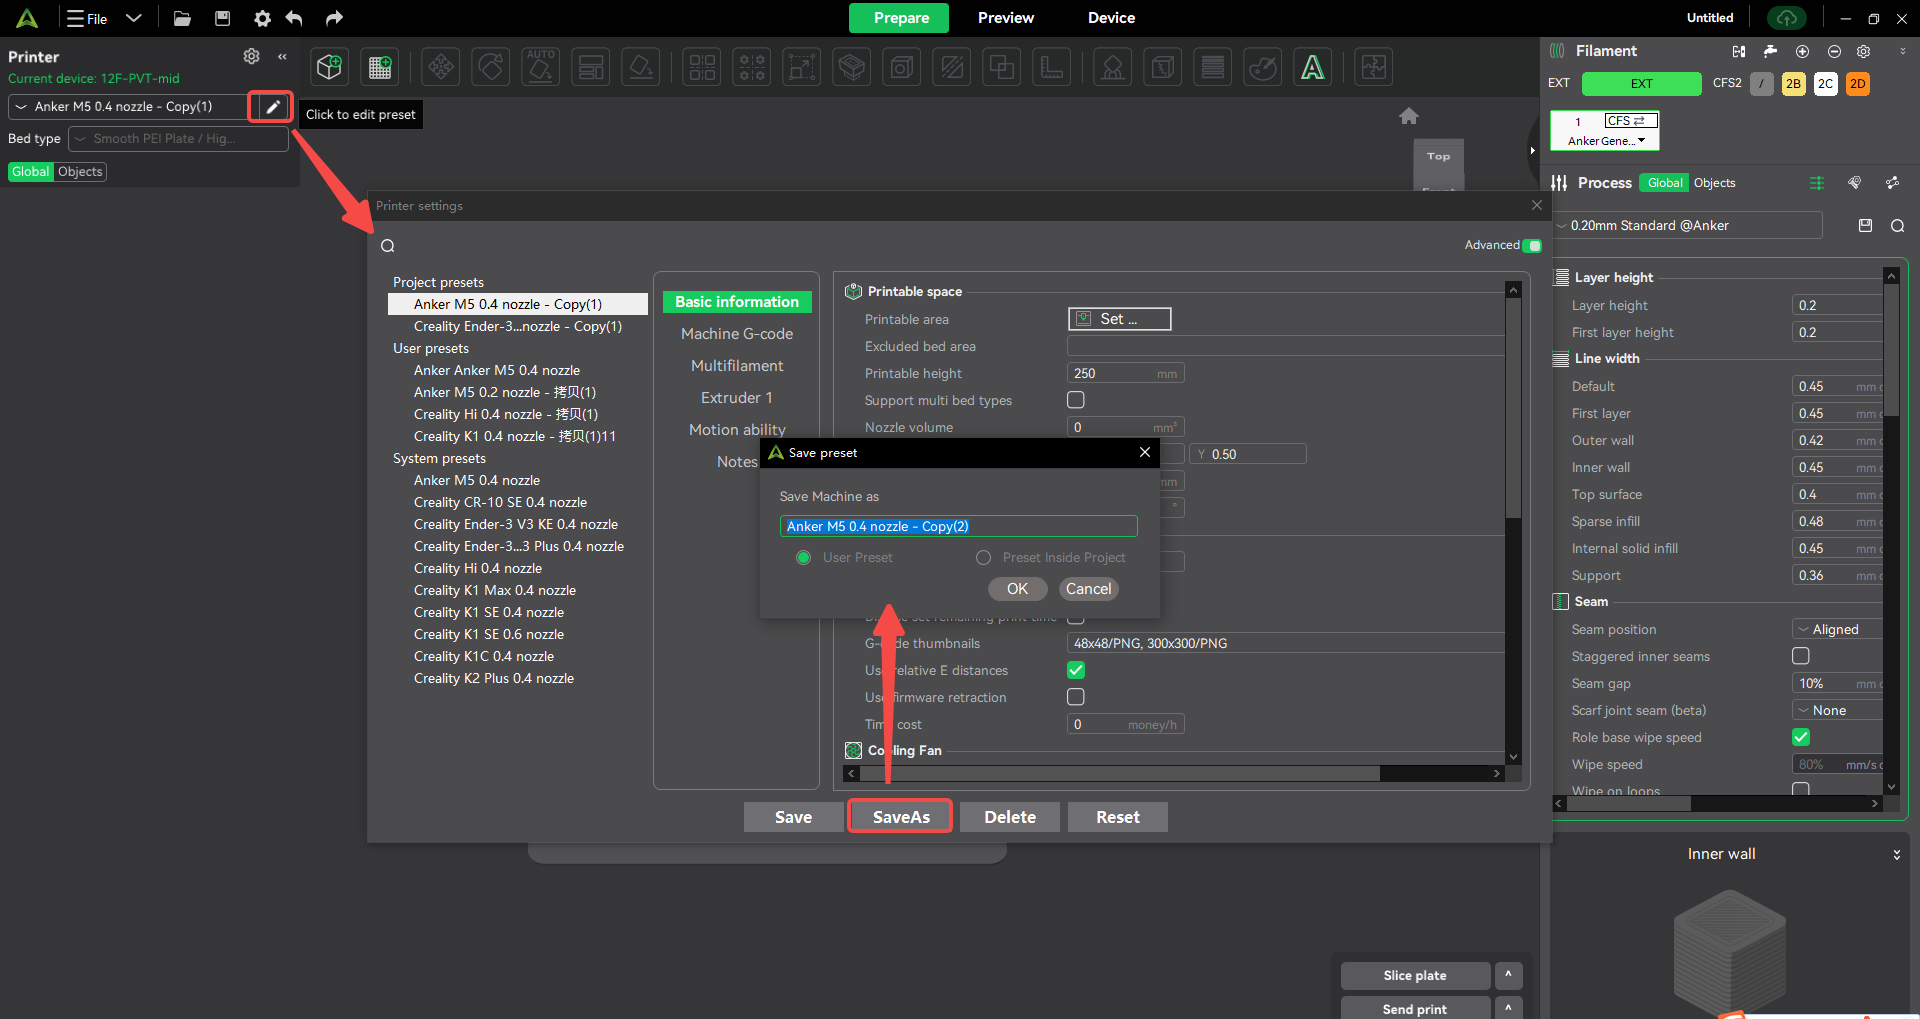
Task: Open the Seam position Aligned dropdown
Action: pos(1838,629)
